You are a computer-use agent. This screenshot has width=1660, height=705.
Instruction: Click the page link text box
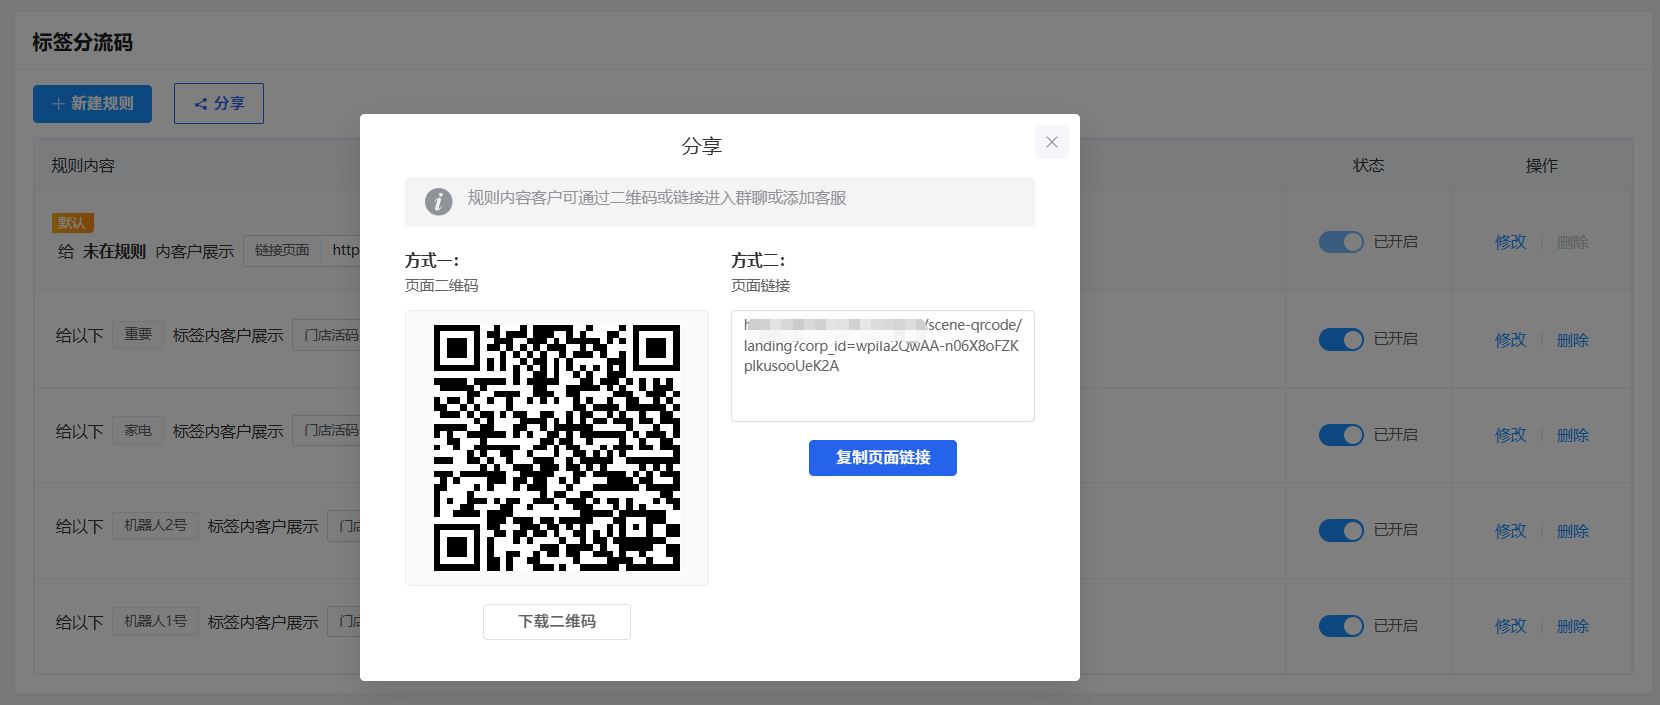[883, 366]
